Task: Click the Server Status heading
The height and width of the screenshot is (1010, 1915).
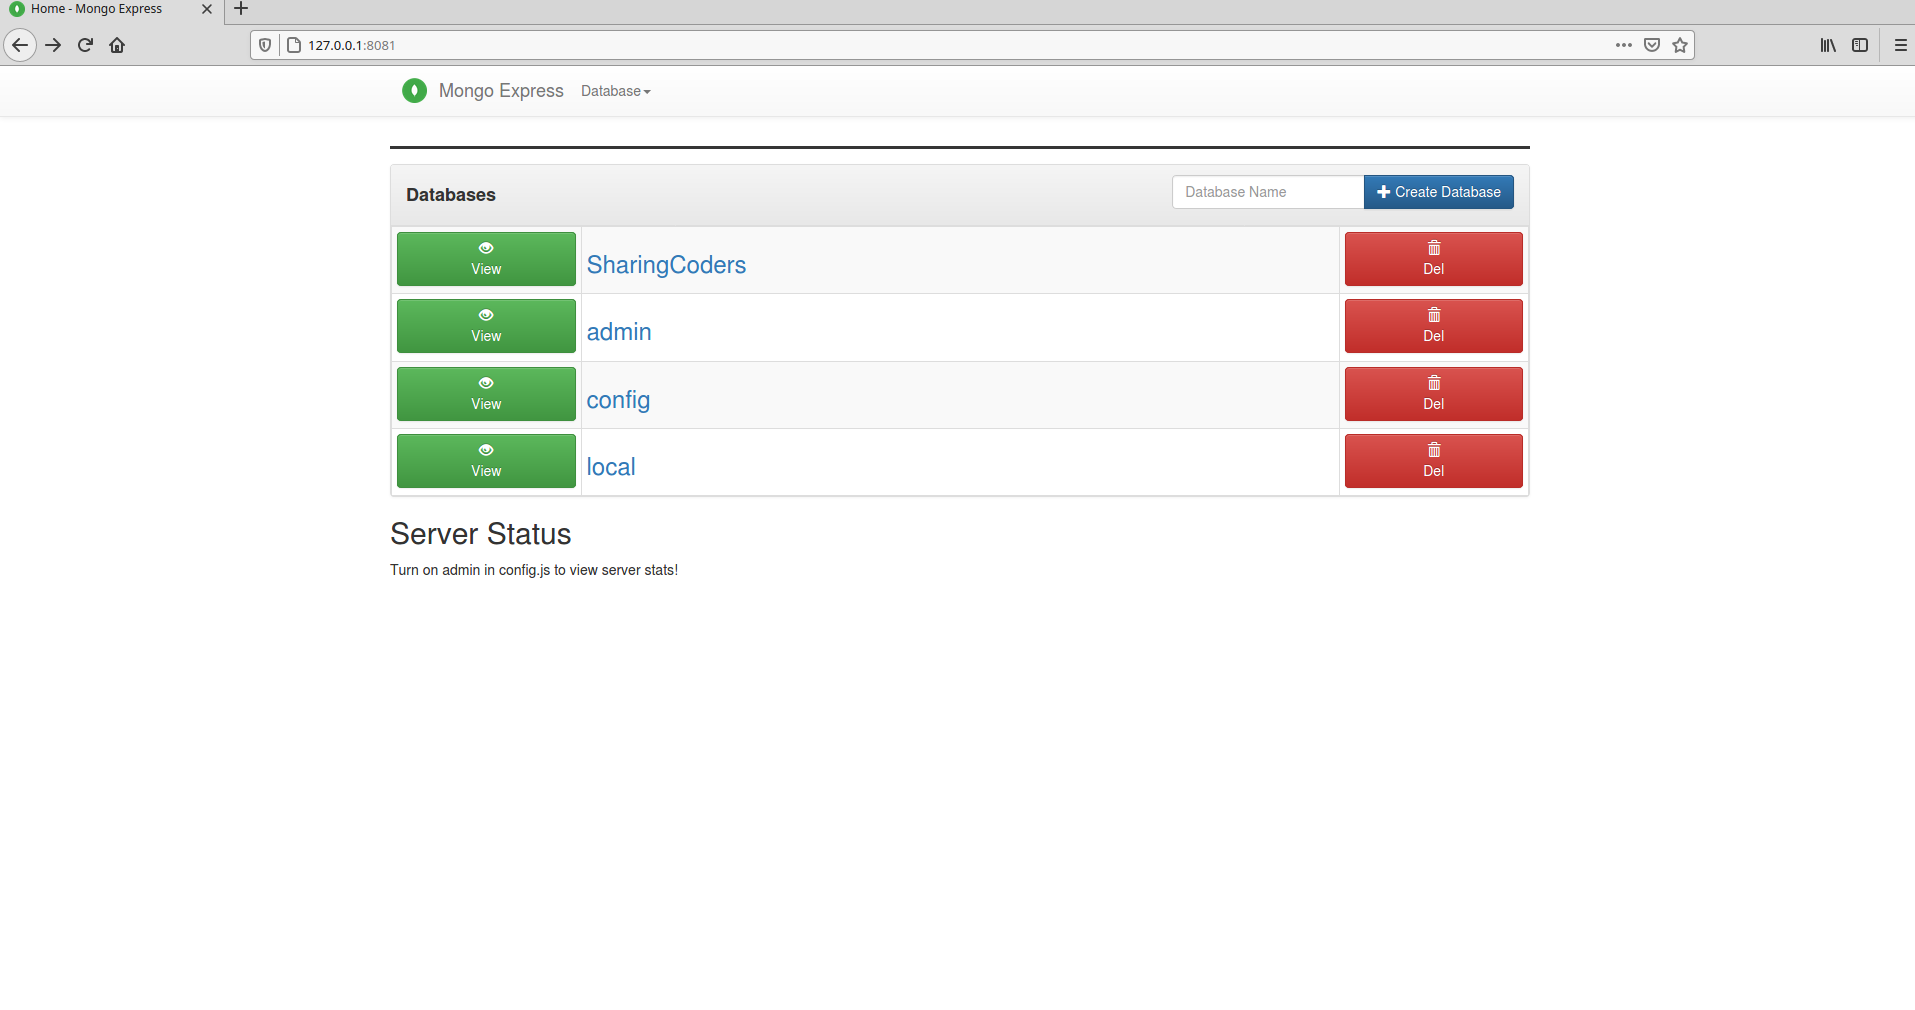Action: pyautogui.click(x=481, y=534)
